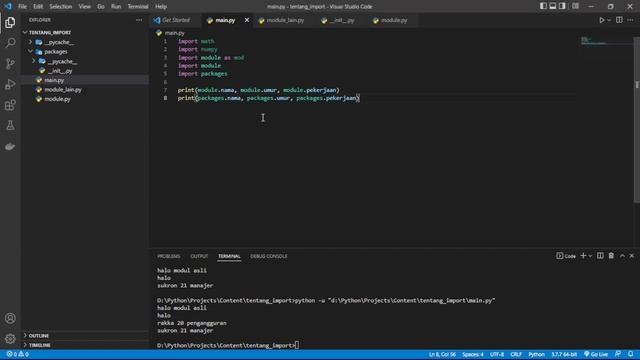The height and width of the screenshot is (360, 640).
Task: Toggle secondary side bar layout icon
Action: 562,6
